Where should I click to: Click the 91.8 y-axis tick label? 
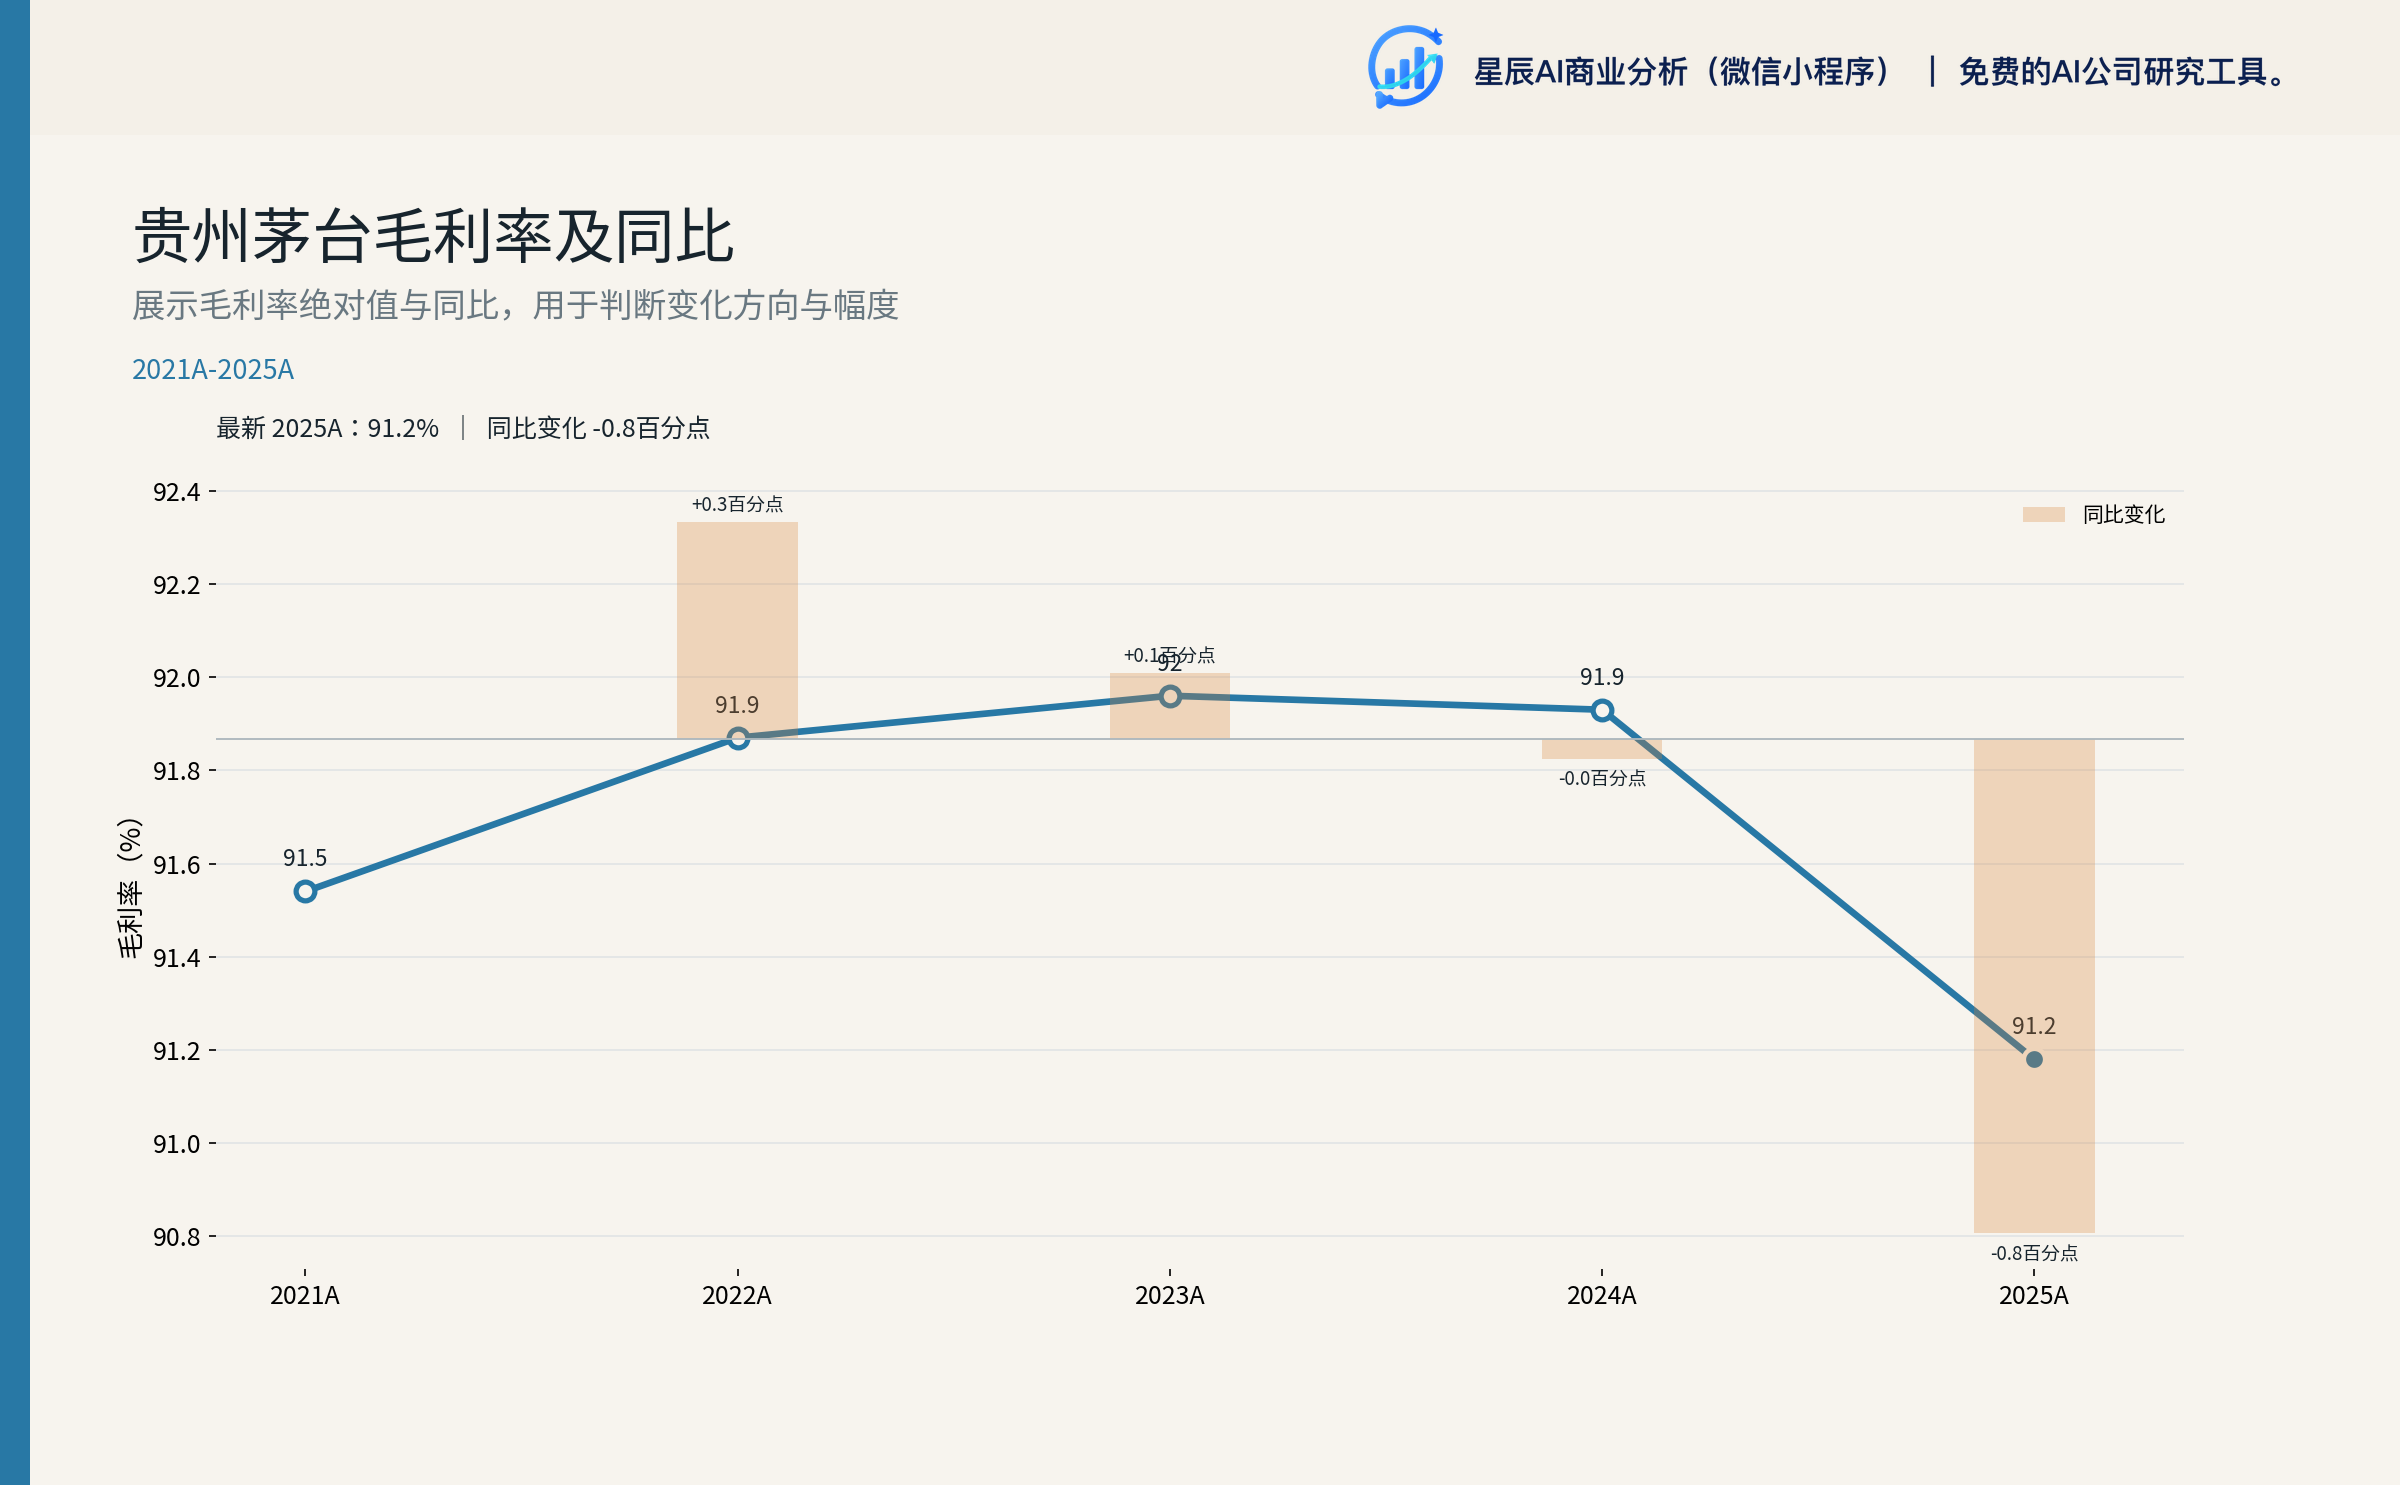point(177,771)
